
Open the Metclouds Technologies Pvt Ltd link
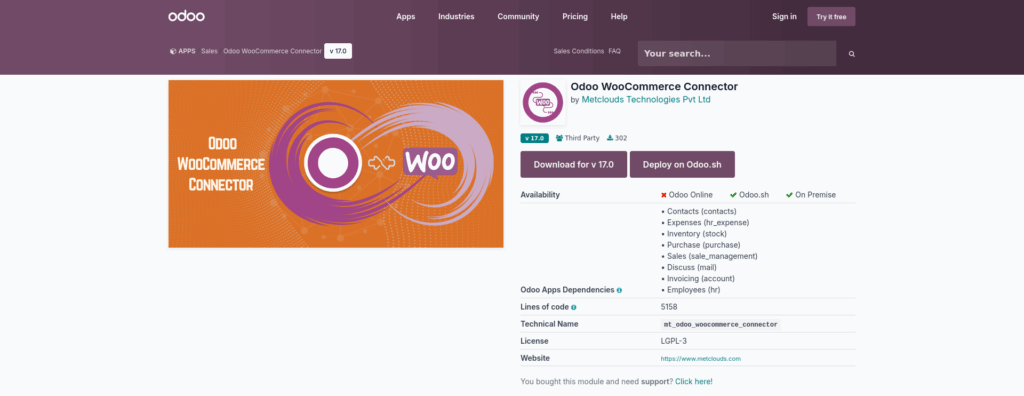[646, 100]
